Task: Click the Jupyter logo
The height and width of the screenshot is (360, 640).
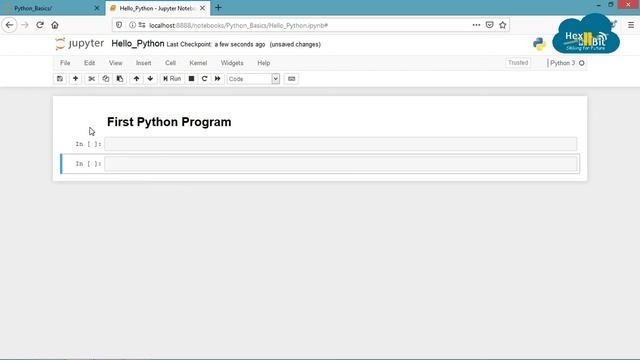Action: point(80,44)
